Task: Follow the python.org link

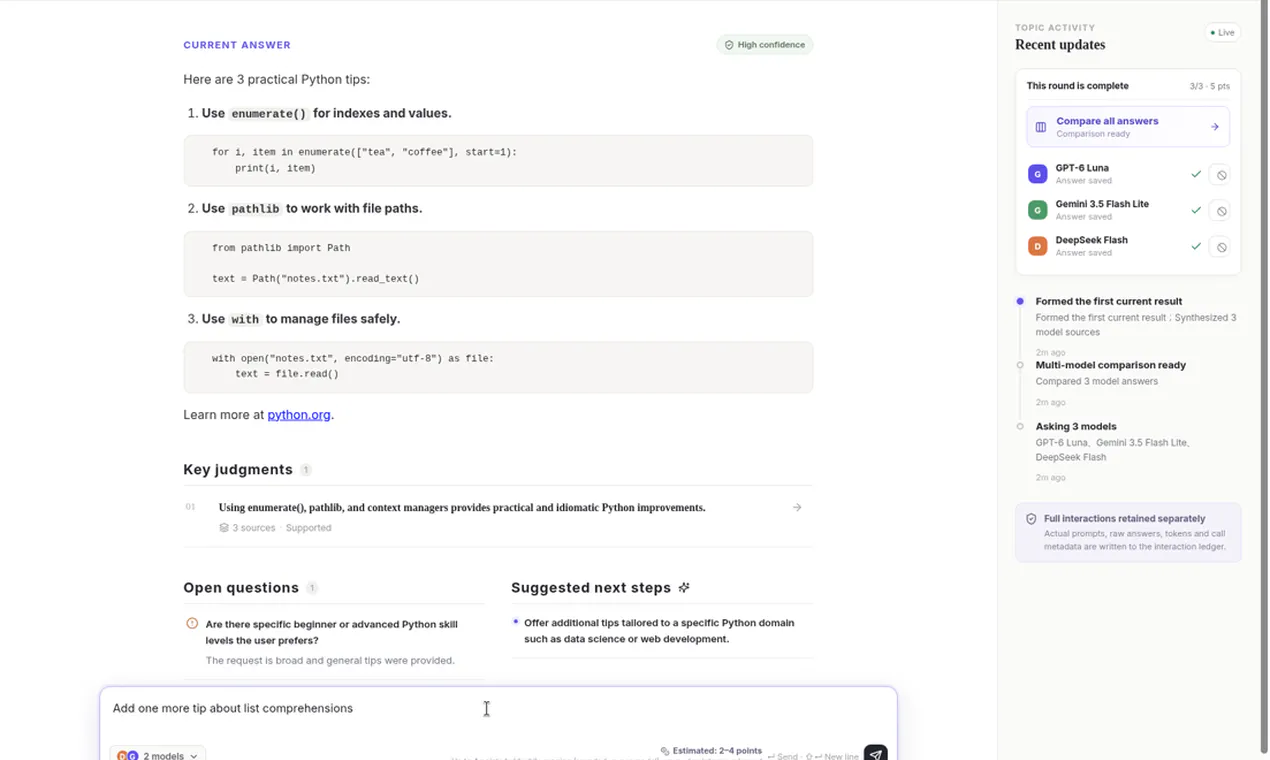Action: [x=299, y=415]
